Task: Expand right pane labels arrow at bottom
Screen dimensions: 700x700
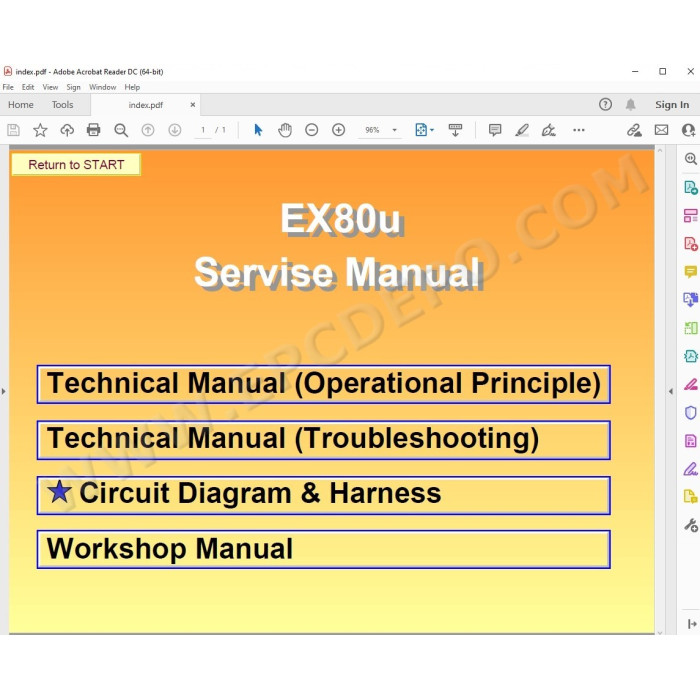Action: 692,624
